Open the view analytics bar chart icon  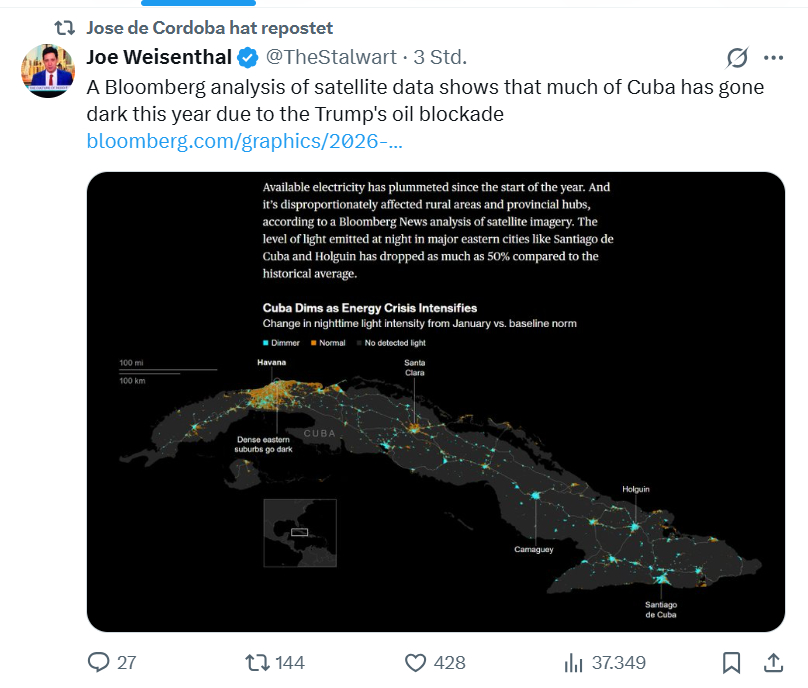pos(574,662)
